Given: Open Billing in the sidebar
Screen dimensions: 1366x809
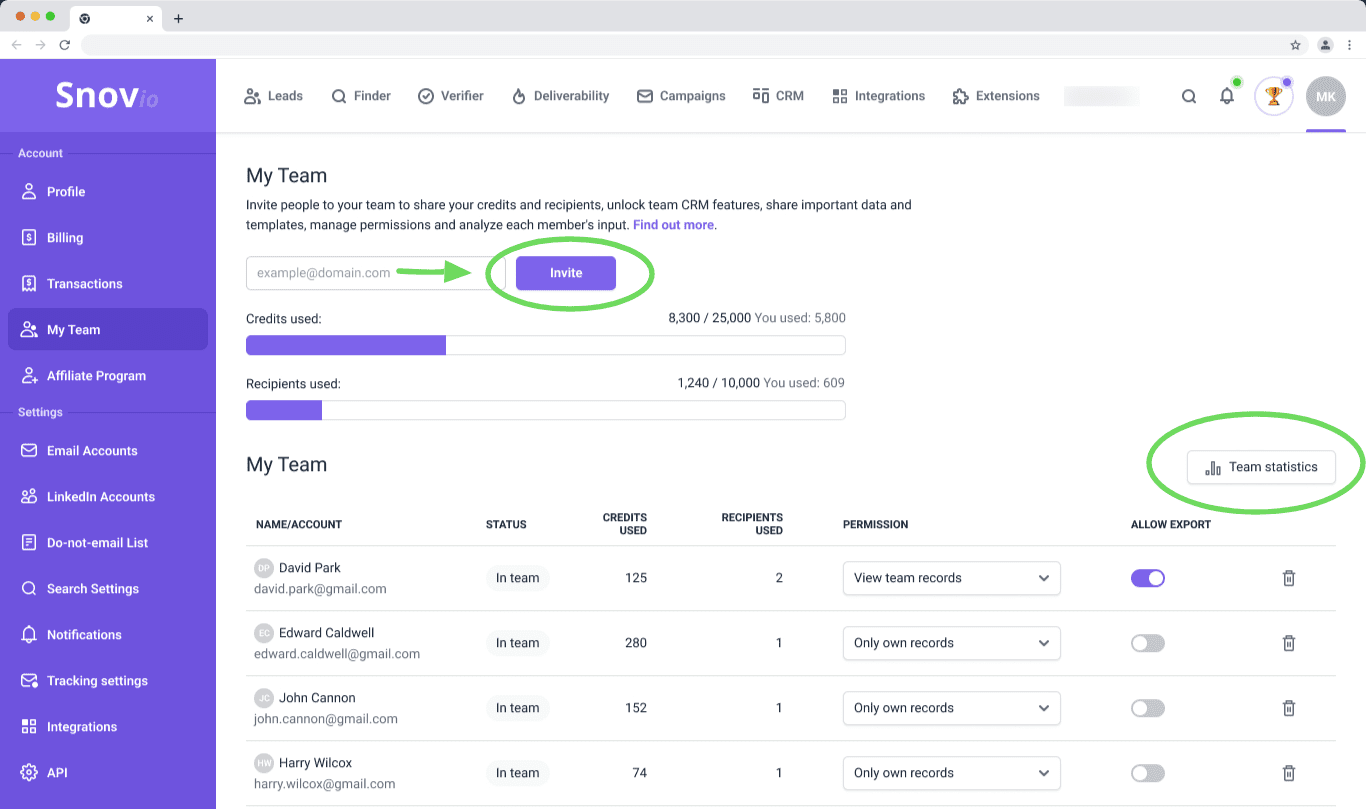Looking at the screenshot, I should click(x=65, y=238).
